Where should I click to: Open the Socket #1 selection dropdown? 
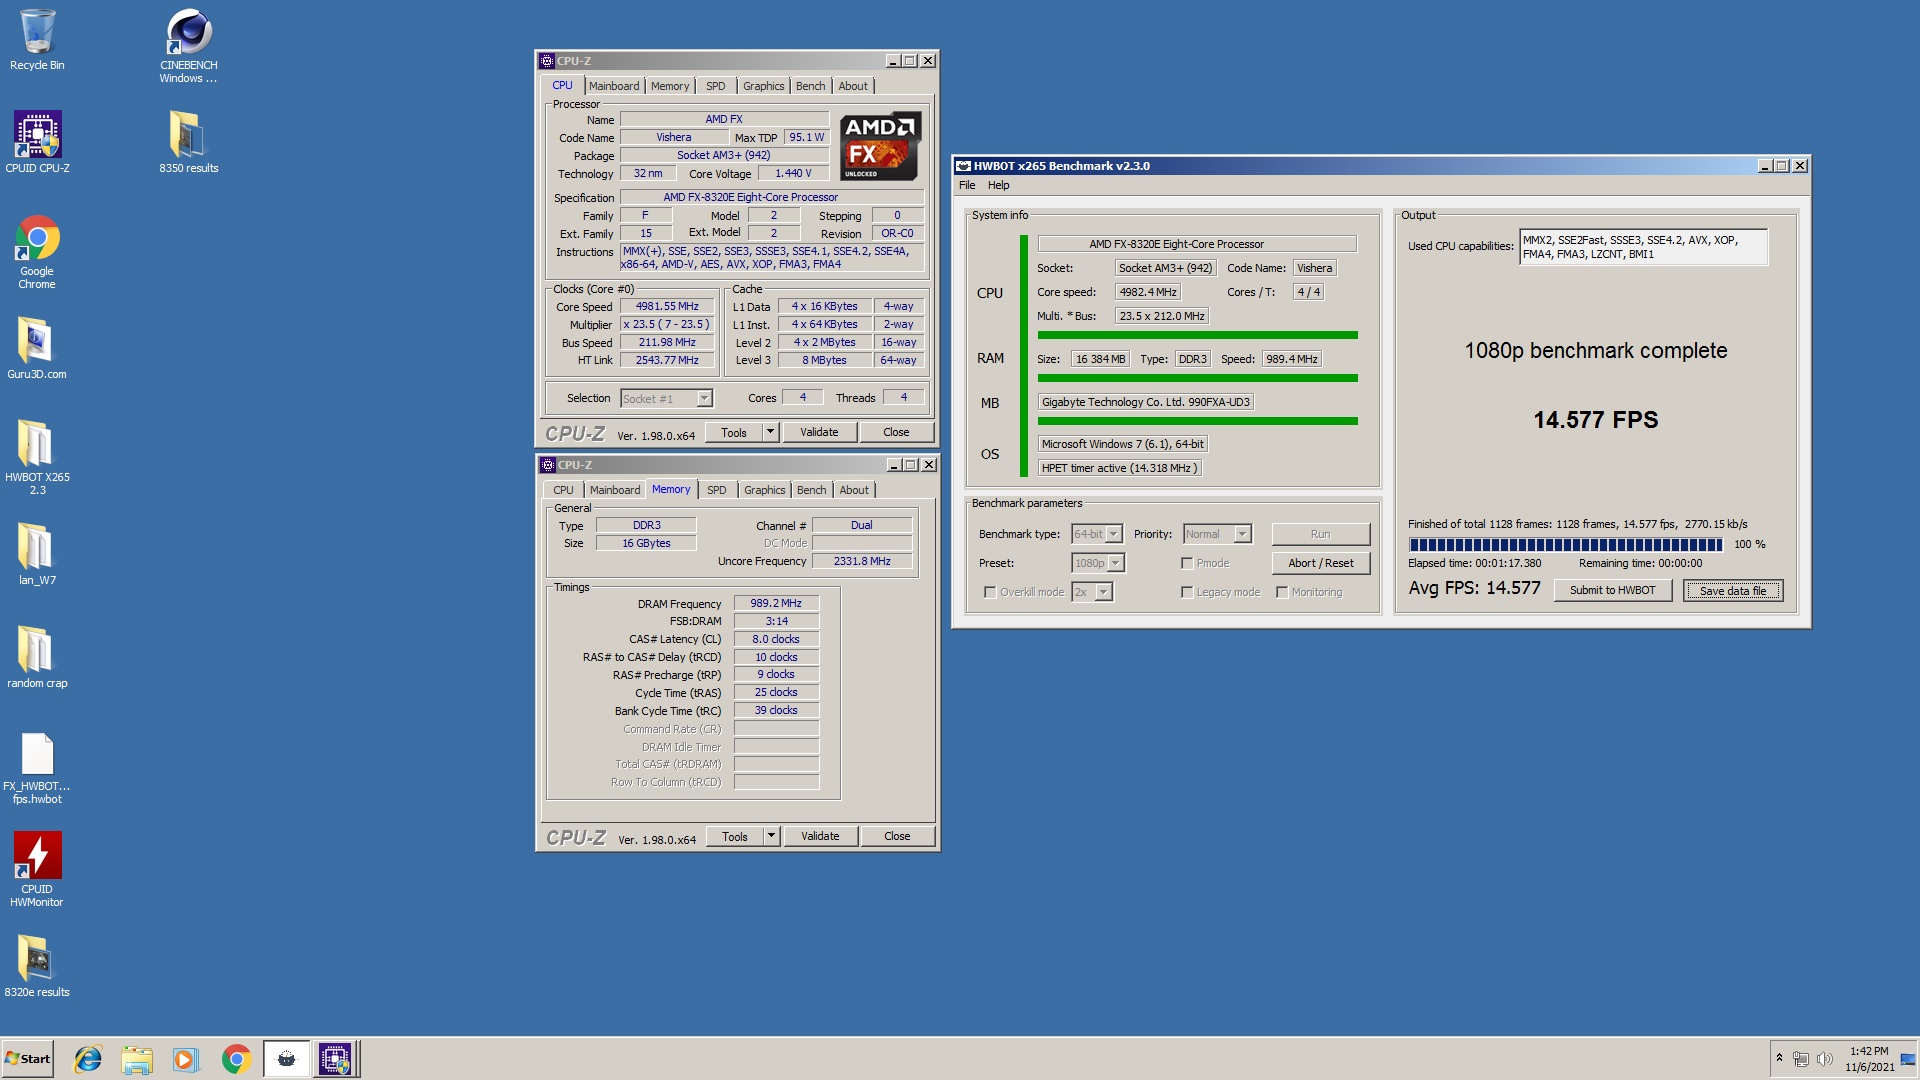point(666,398)
